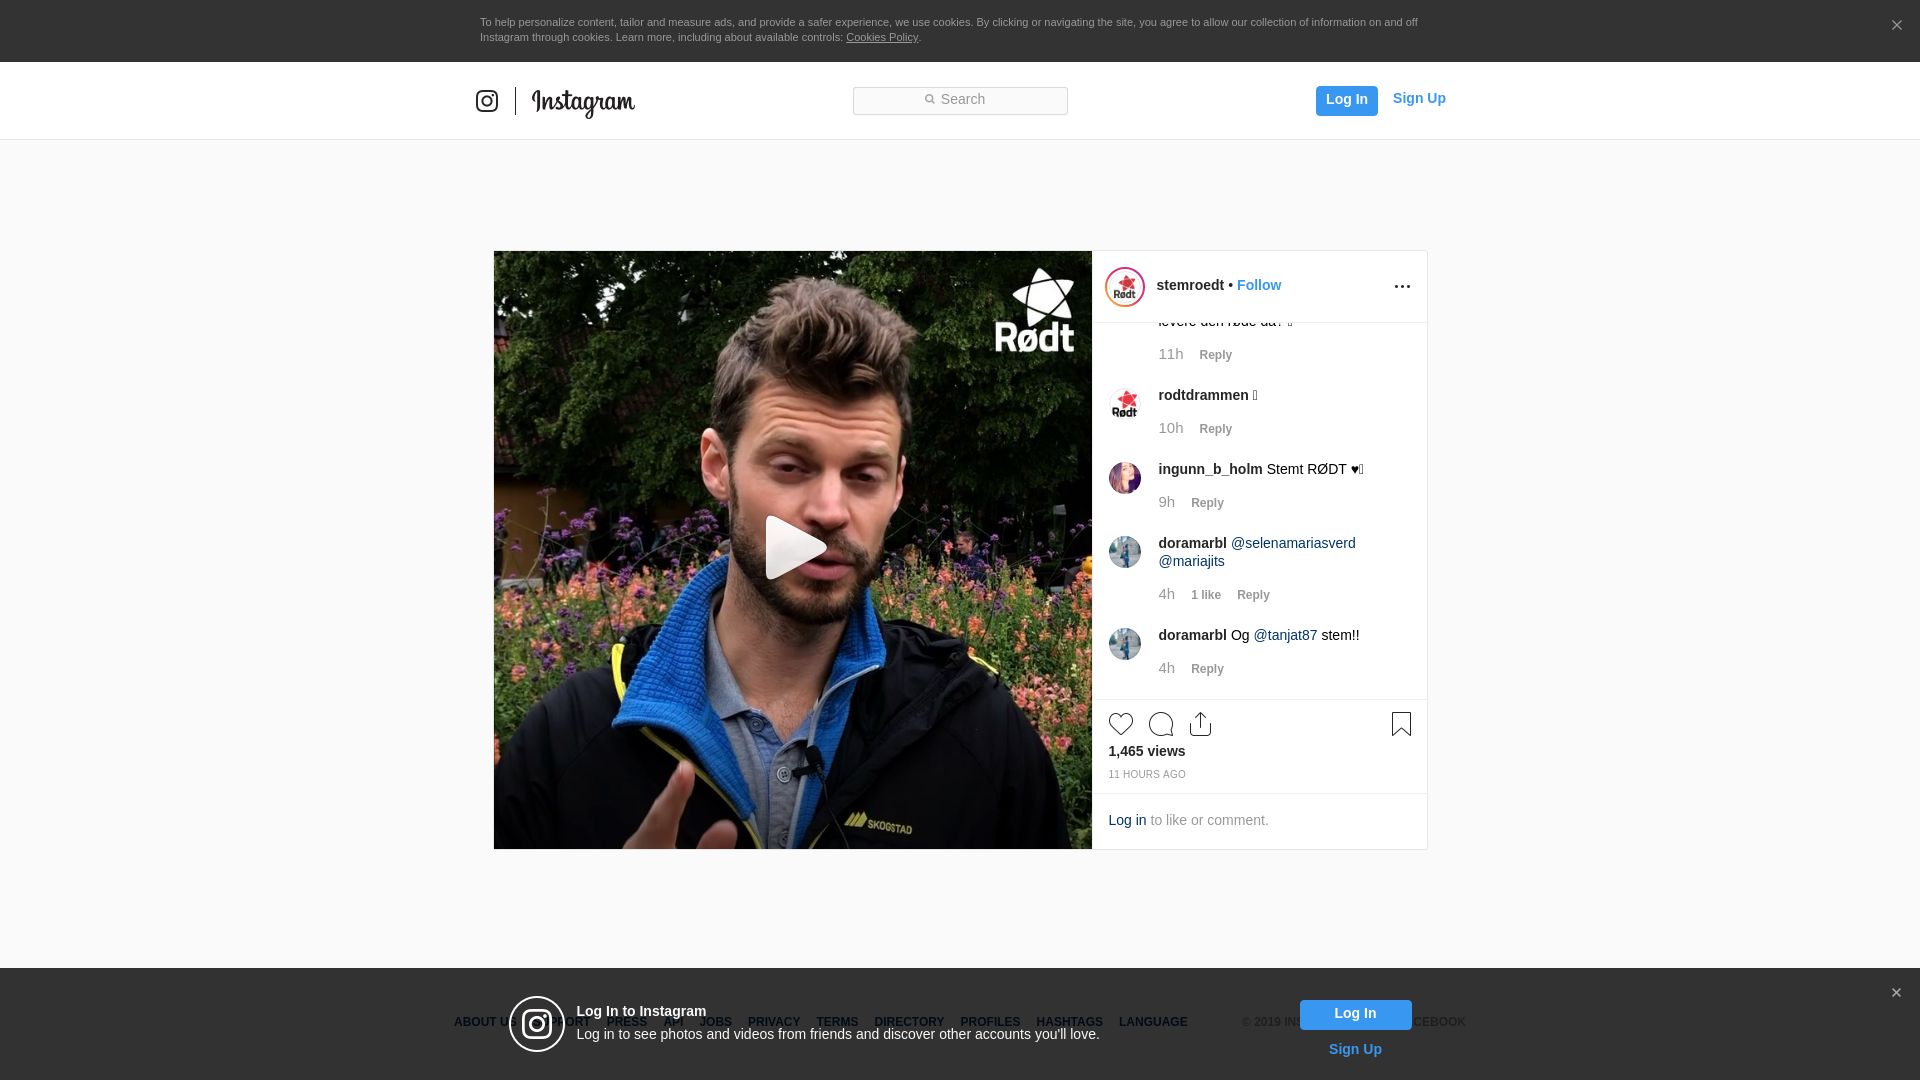Dismiss the cookie notice banner
This screenshot has height=1080, width=1920.
point(1896,26)
